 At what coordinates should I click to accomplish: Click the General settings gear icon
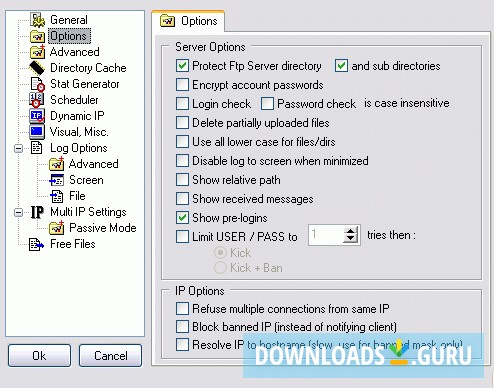[37, 20]
